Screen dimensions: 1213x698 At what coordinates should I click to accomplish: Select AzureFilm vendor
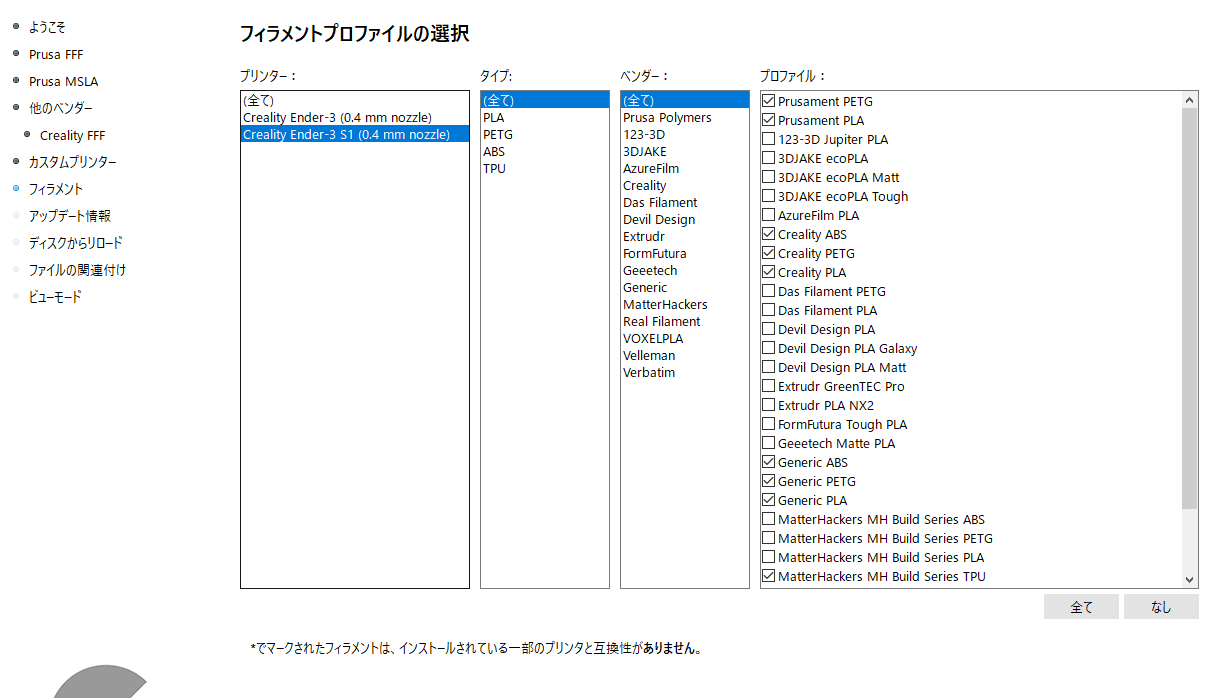click(685, 168)
